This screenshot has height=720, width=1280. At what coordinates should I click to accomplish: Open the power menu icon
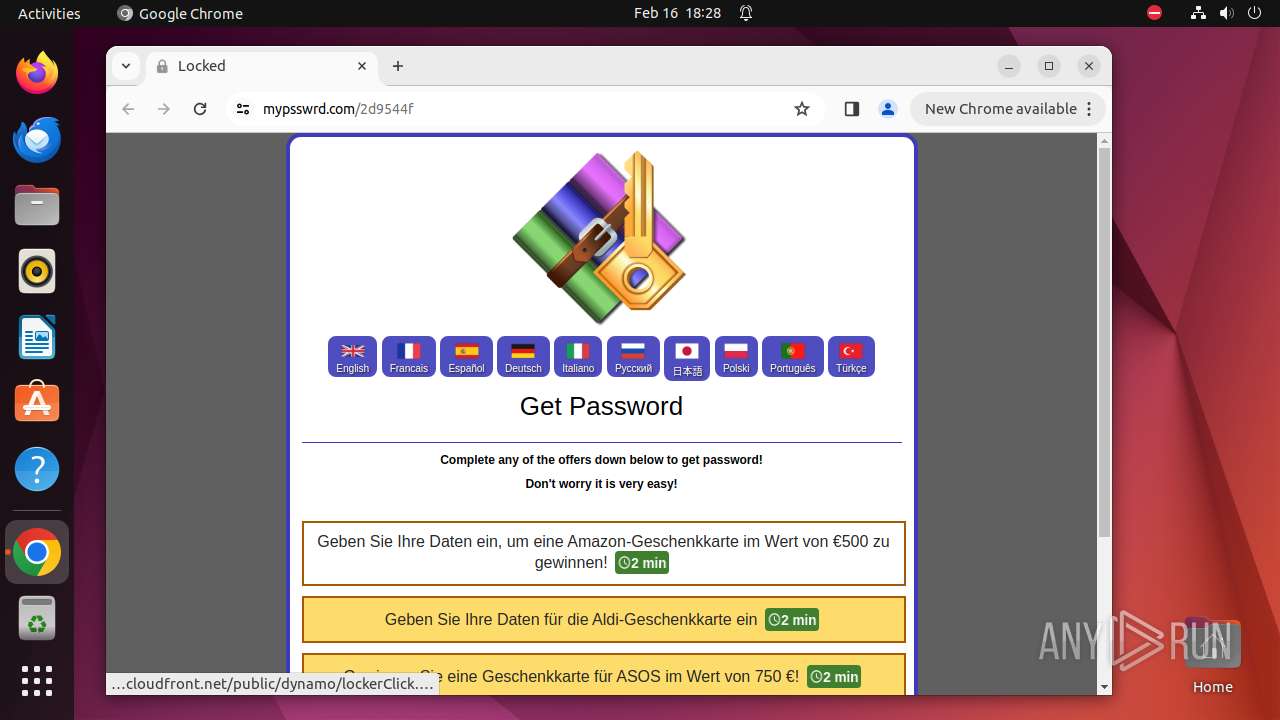click(1254, 13)
